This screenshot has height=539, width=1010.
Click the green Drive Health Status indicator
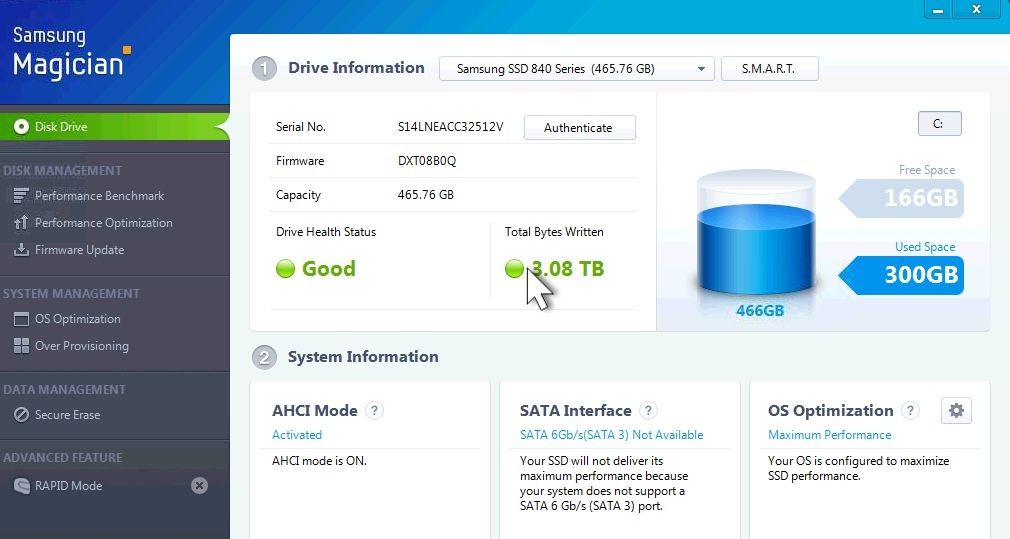tap(285, 269)
